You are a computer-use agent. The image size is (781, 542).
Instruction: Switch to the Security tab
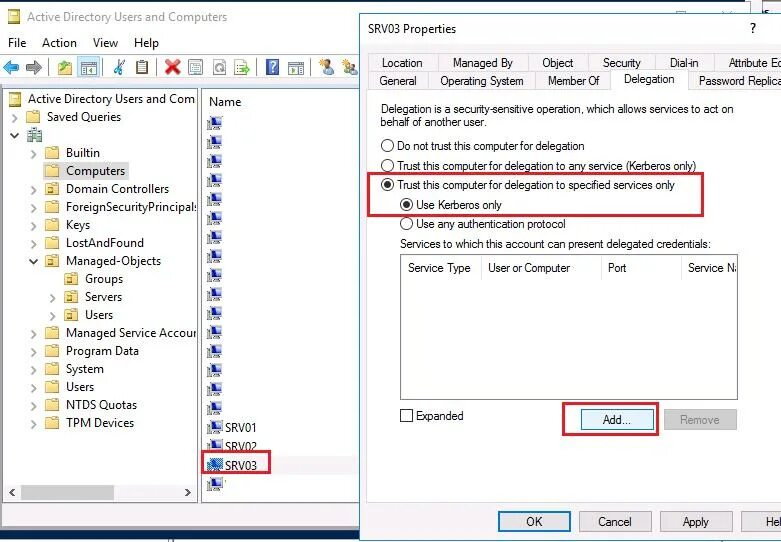coord(621,63)
